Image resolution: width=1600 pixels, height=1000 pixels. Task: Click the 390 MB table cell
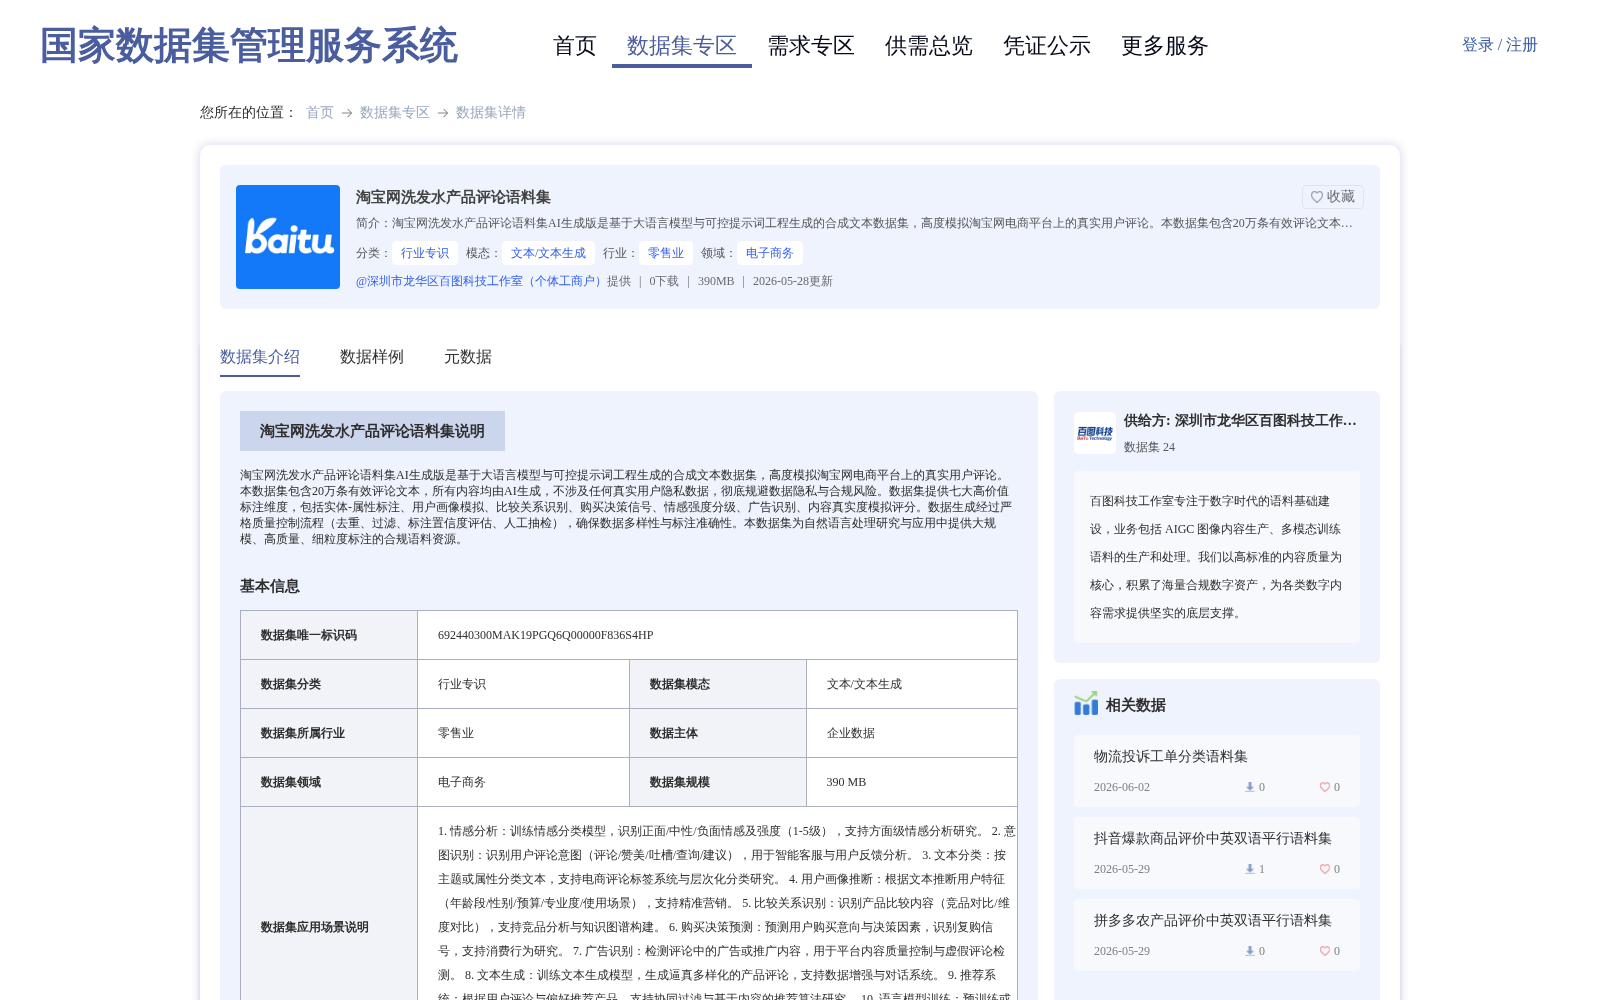click(x=912, y=782)
